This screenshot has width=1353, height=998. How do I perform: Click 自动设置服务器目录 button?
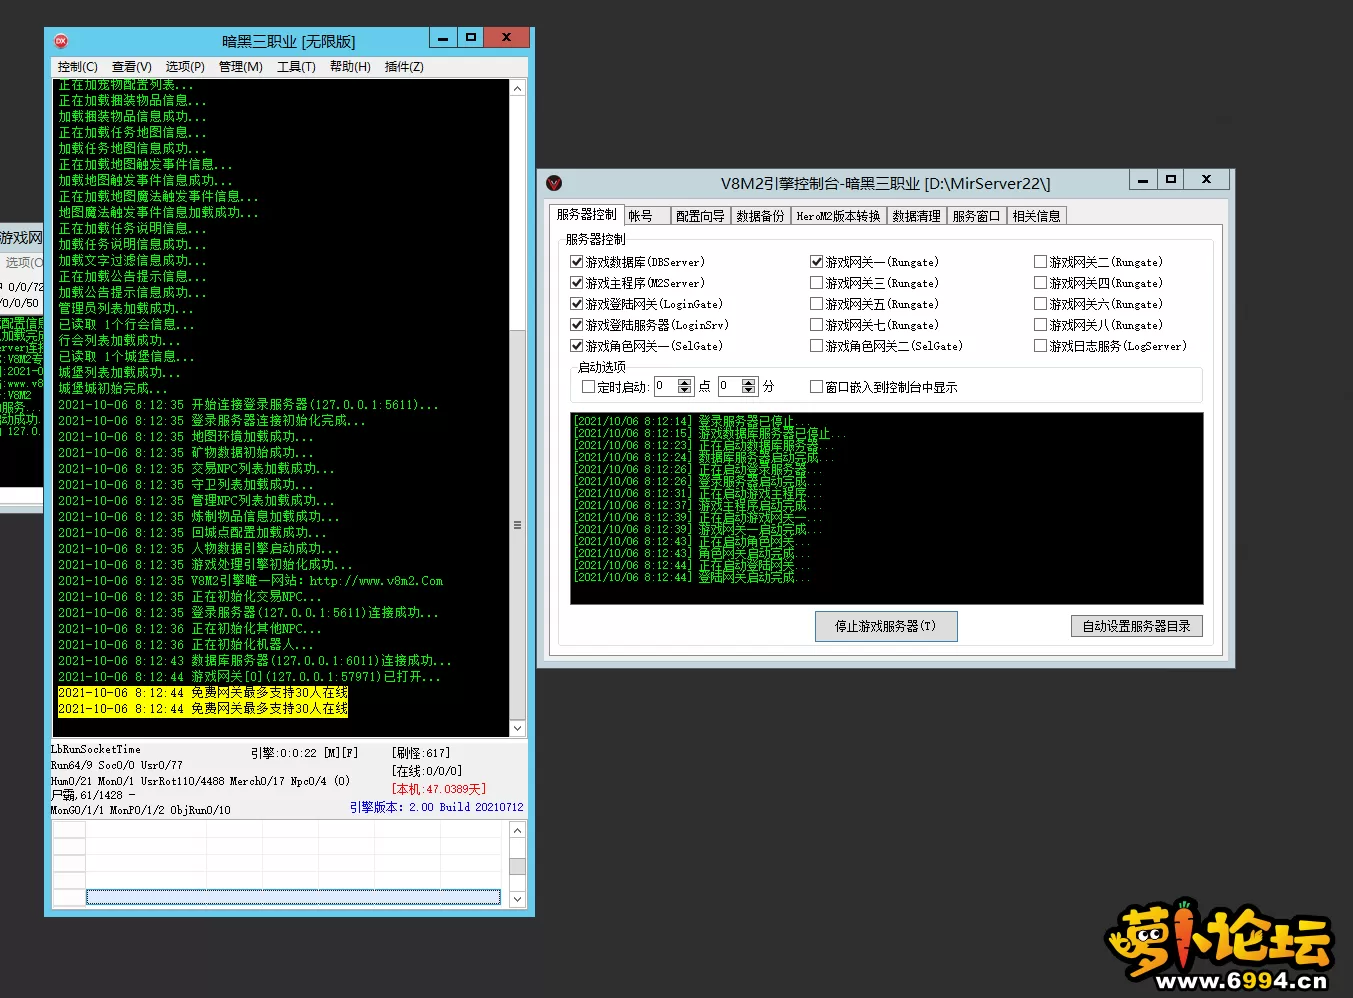coord(1136,626)
